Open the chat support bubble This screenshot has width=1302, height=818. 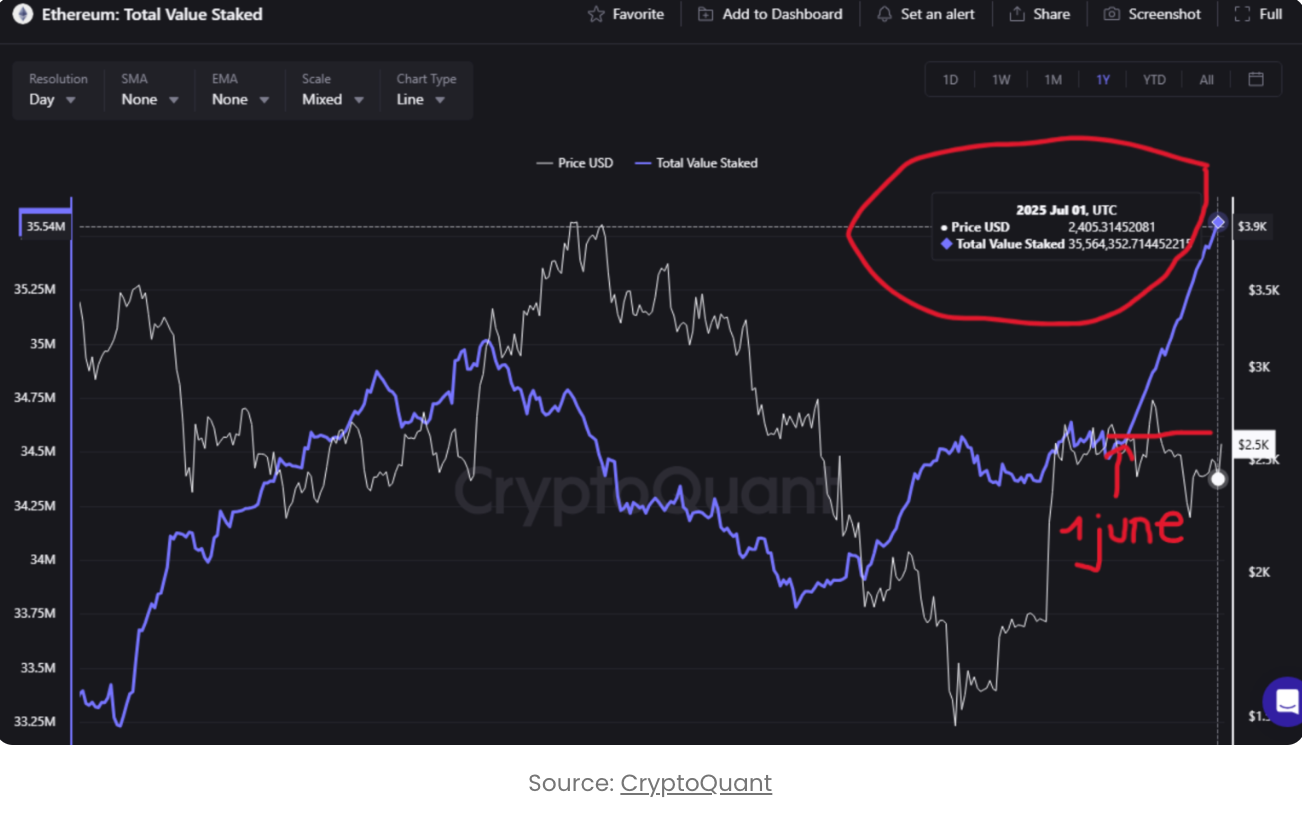point(1284,700)
